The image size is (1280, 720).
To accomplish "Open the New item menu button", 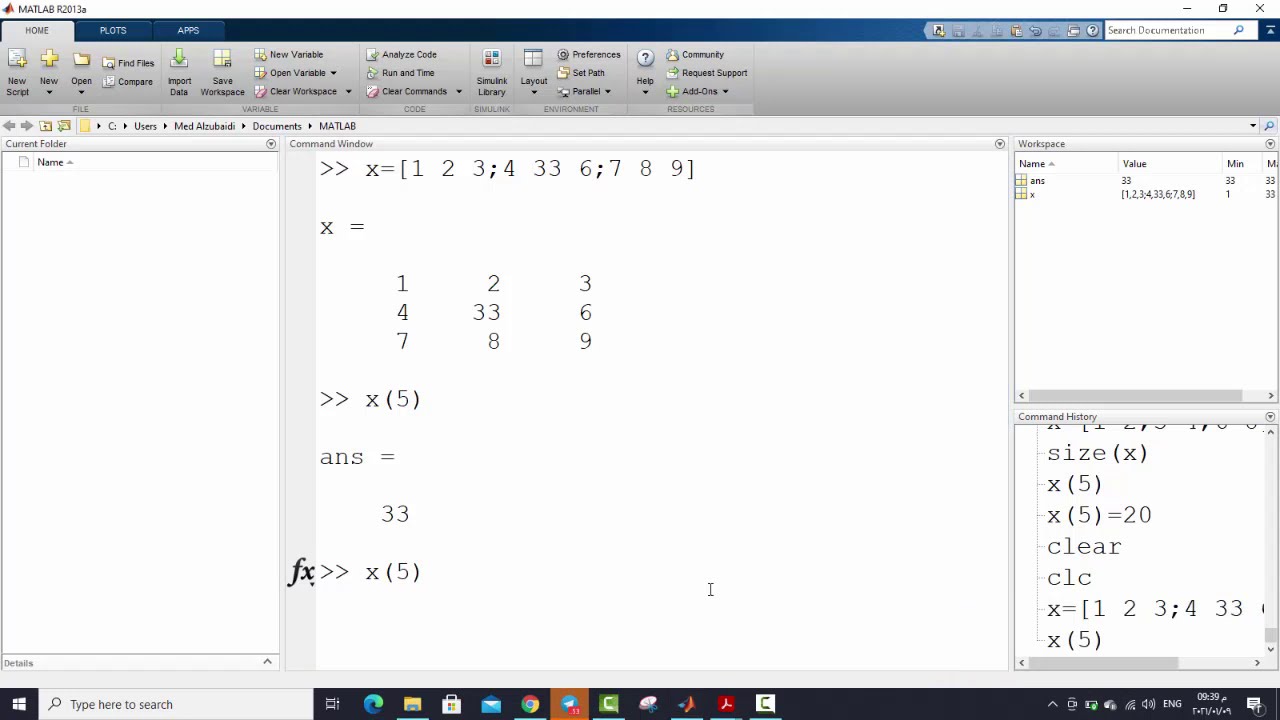I will [x=48, y=72].
